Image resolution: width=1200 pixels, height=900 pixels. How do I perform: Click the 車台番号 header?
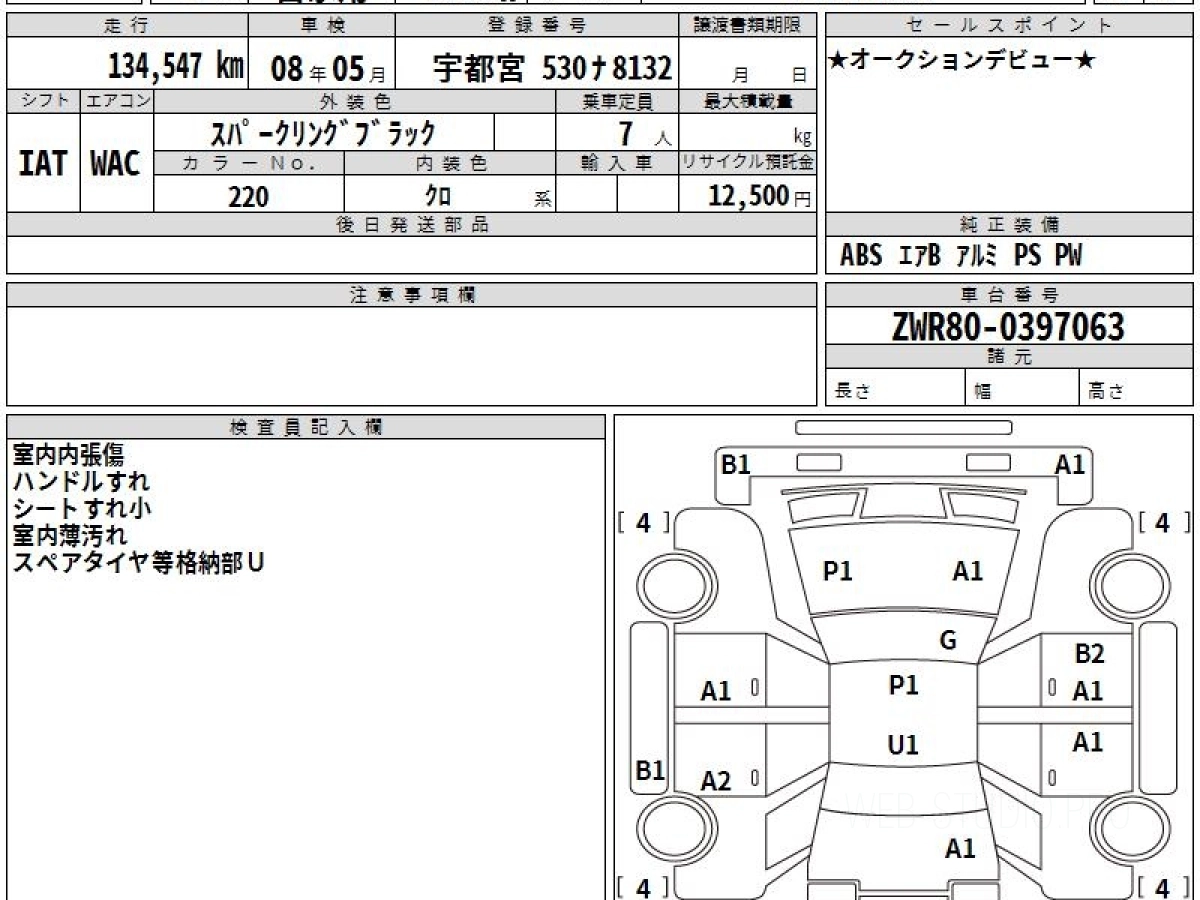pyautogui.click(x=1009, y=295)
